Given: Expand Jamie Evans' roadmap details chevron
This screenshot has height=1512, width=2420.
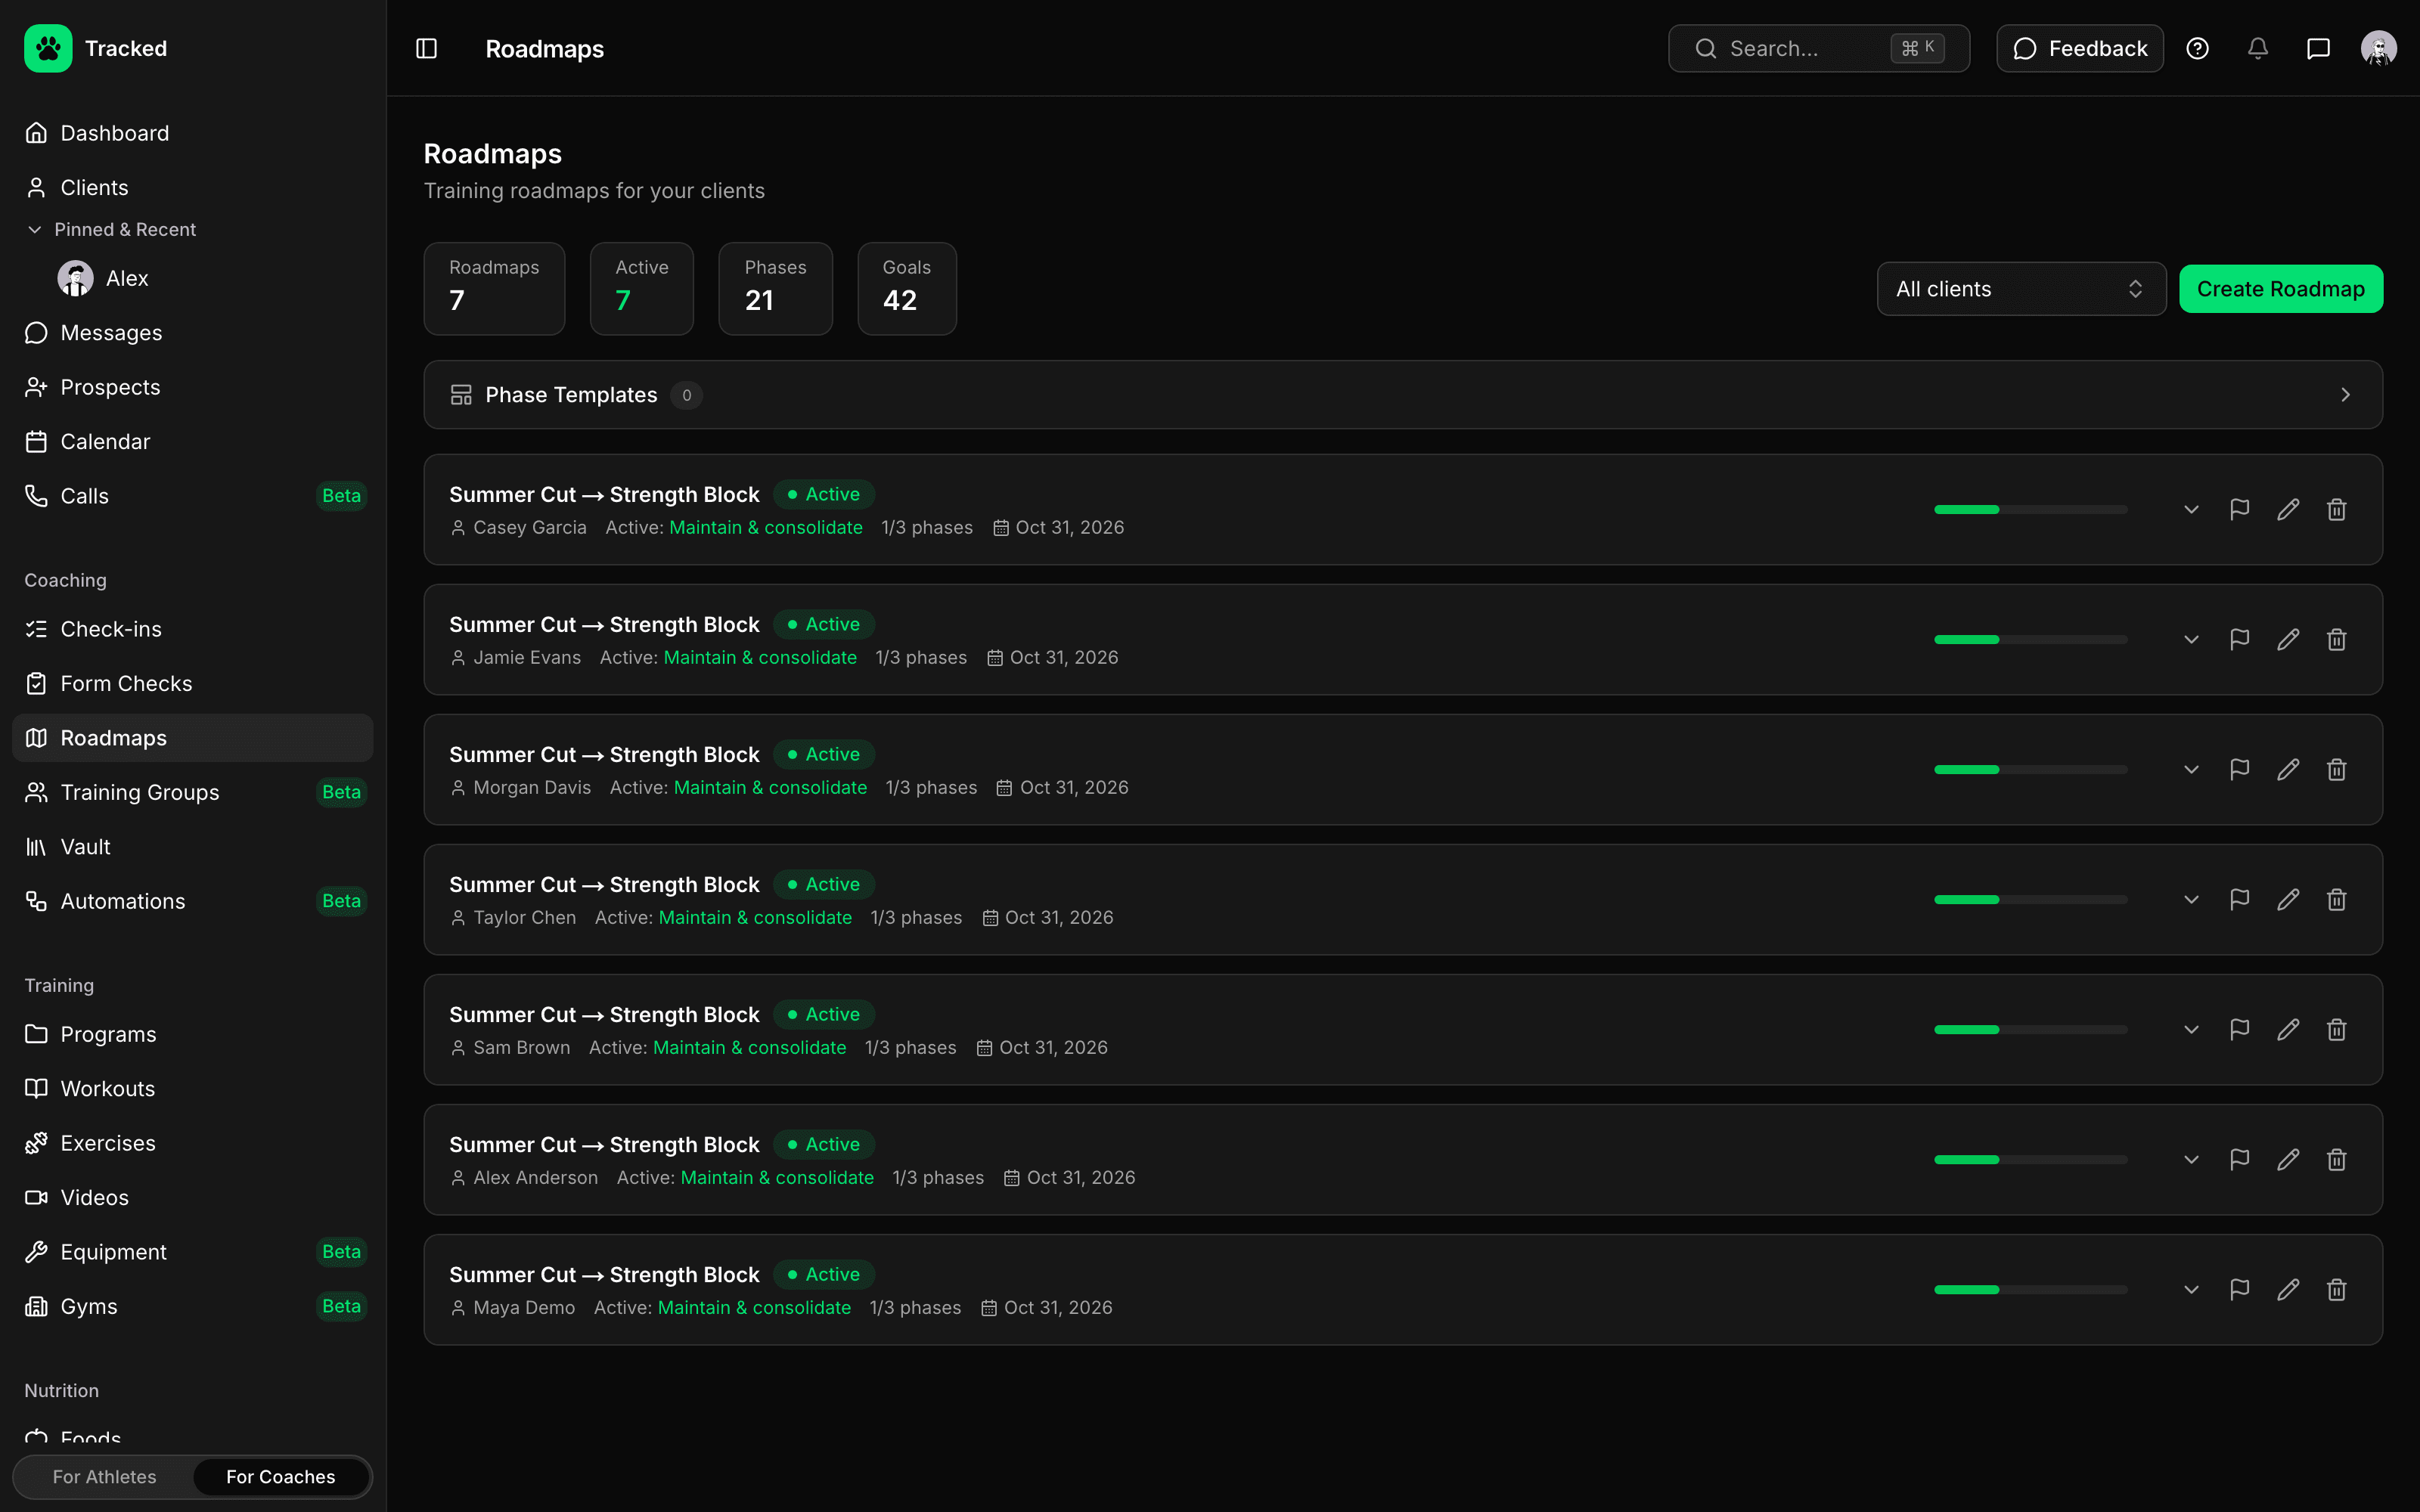Looking at the screenshot, I should click(x=2191, y=640).
